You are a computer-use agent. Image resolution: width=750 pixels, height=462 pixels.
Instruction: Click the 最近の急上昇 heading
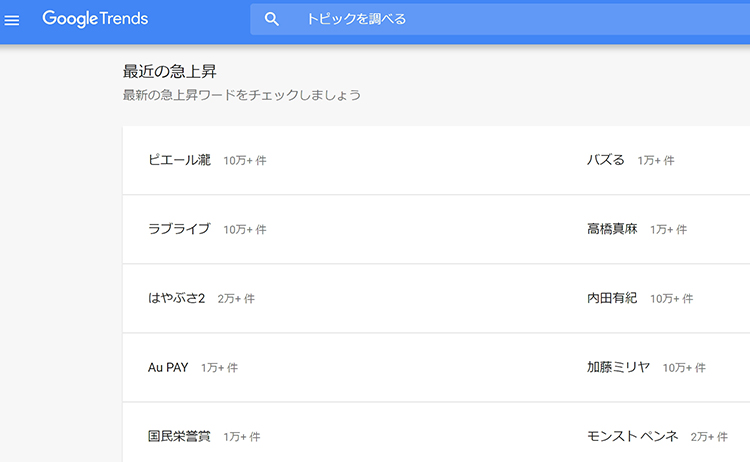point(170,72)
